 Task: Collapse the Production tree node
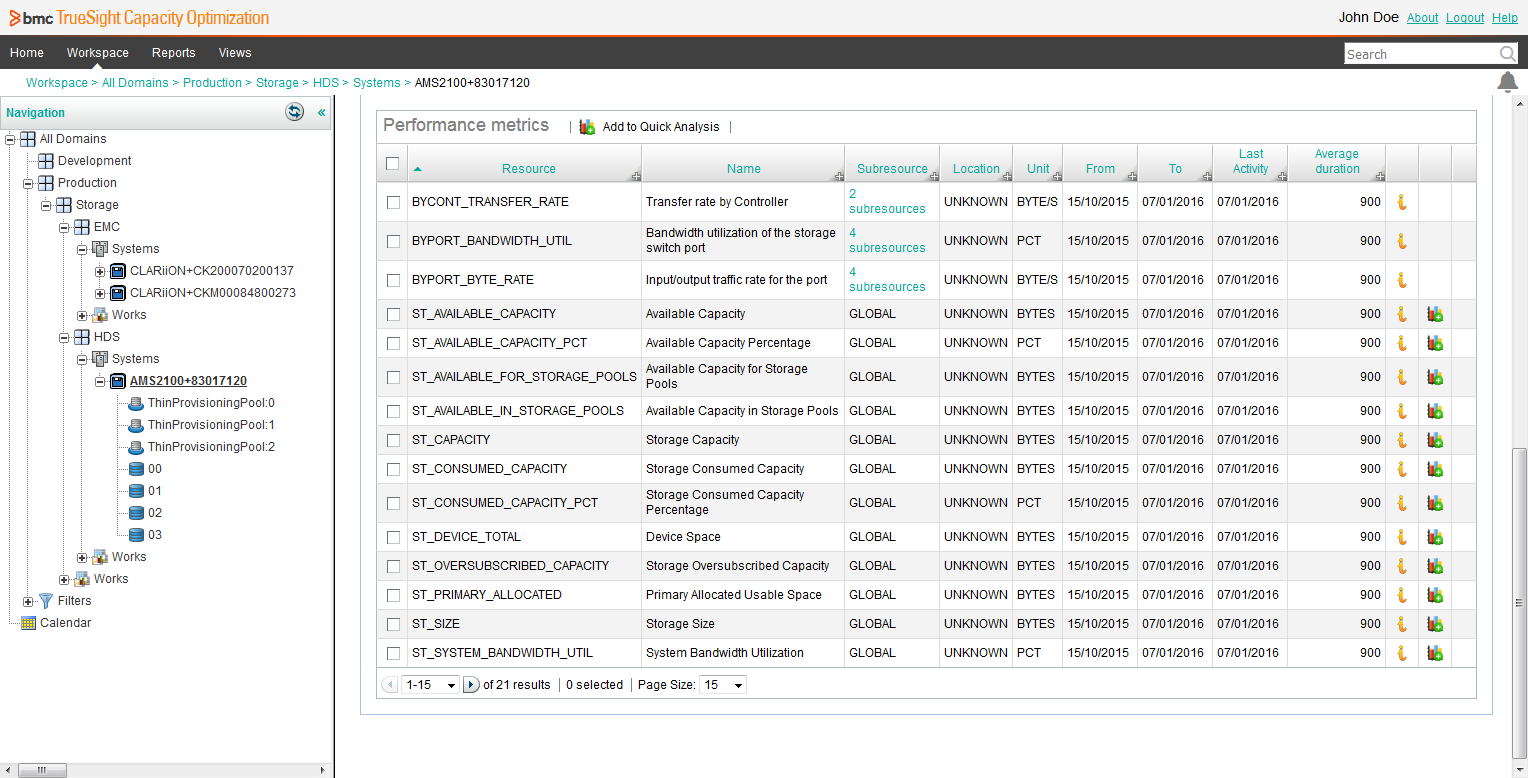28,183
